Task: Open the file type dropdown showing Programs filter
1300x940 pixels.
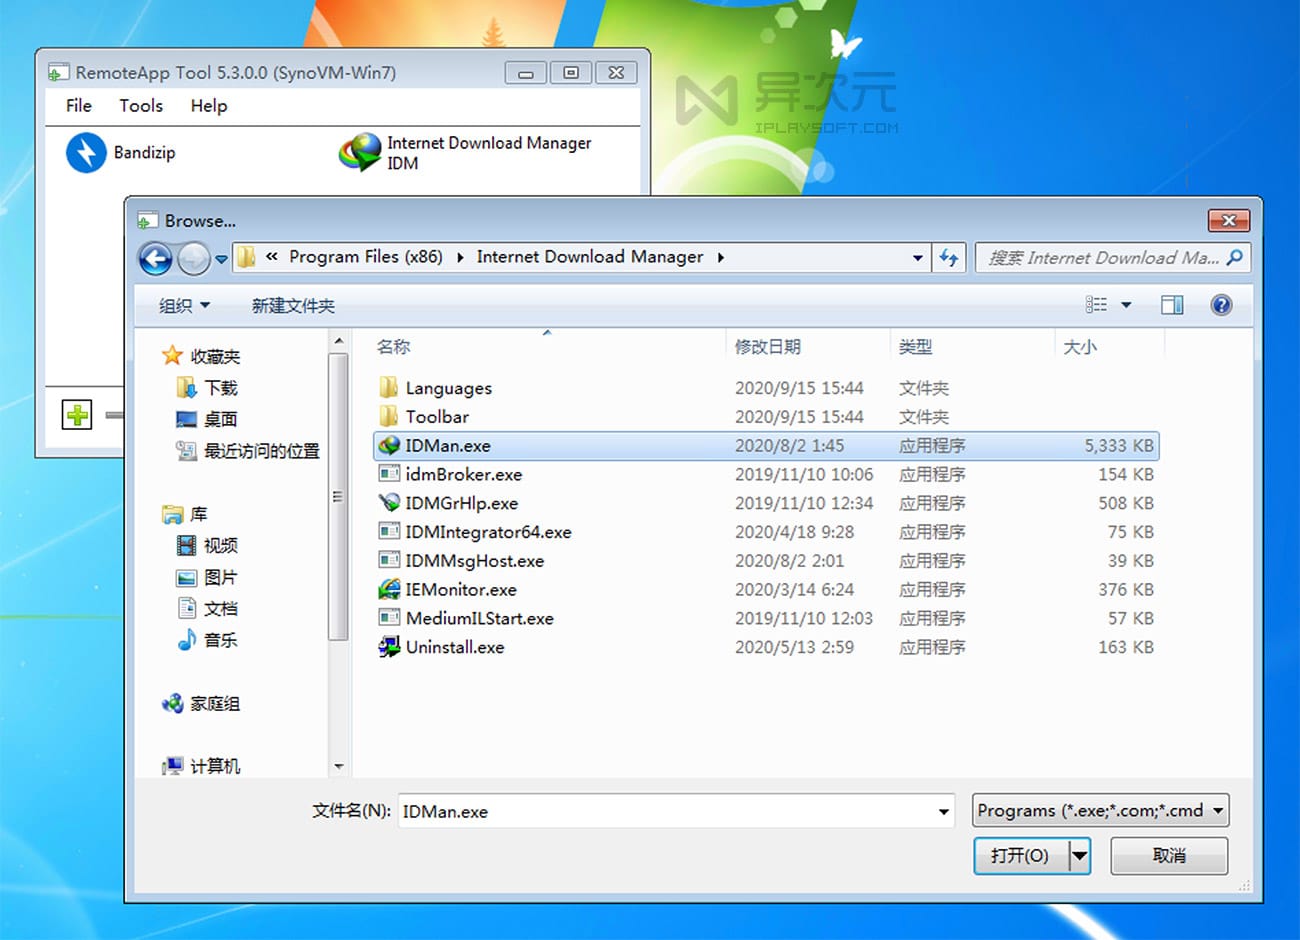Action: point(1099,810)
